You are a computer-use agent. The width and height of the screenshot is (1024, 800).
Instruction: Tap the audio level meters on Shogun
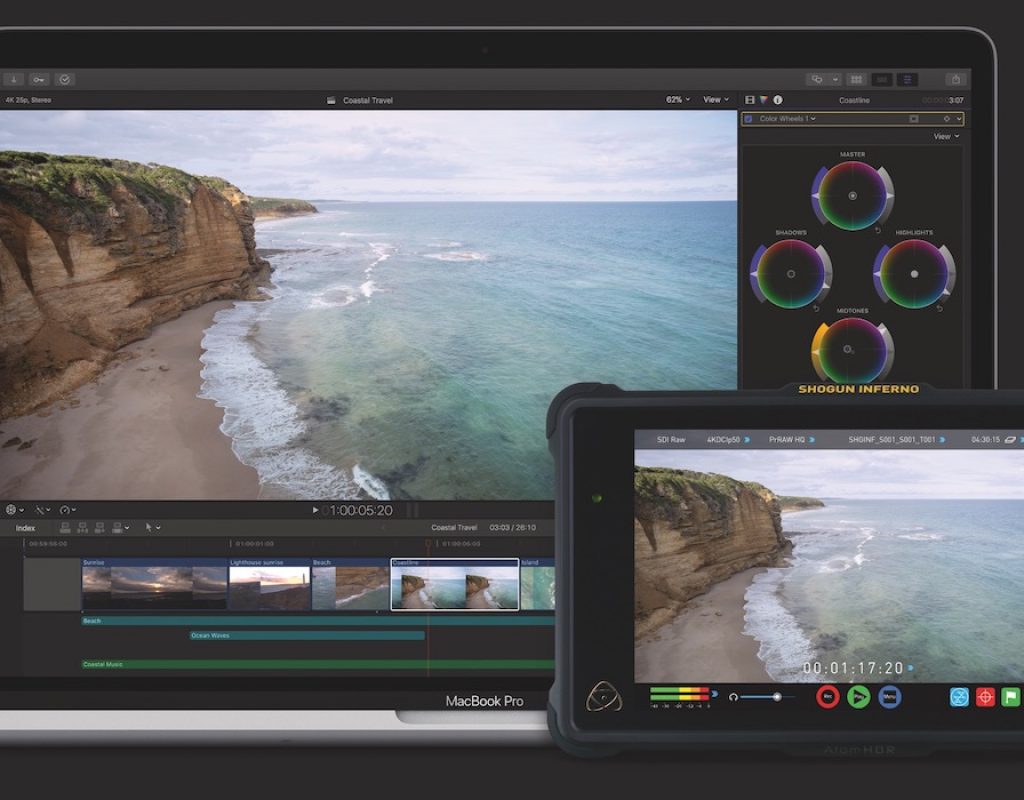(x=680, y=696)
